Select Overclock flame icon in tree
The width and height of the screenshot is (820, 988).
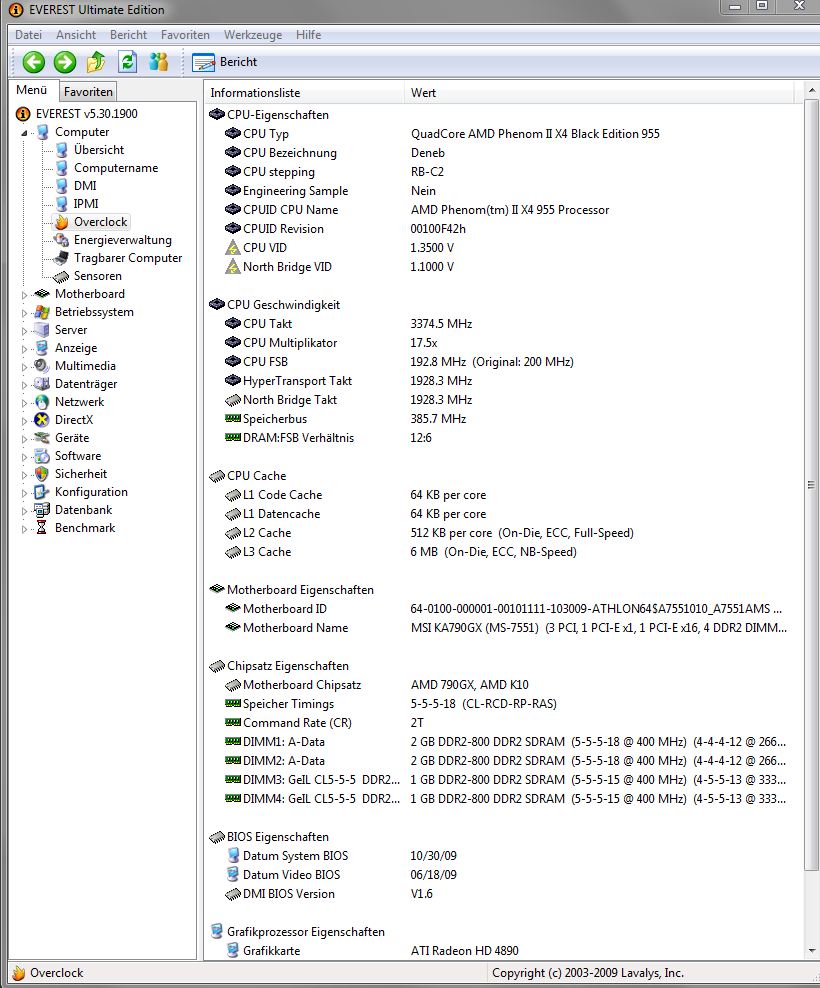pos(61,222)
